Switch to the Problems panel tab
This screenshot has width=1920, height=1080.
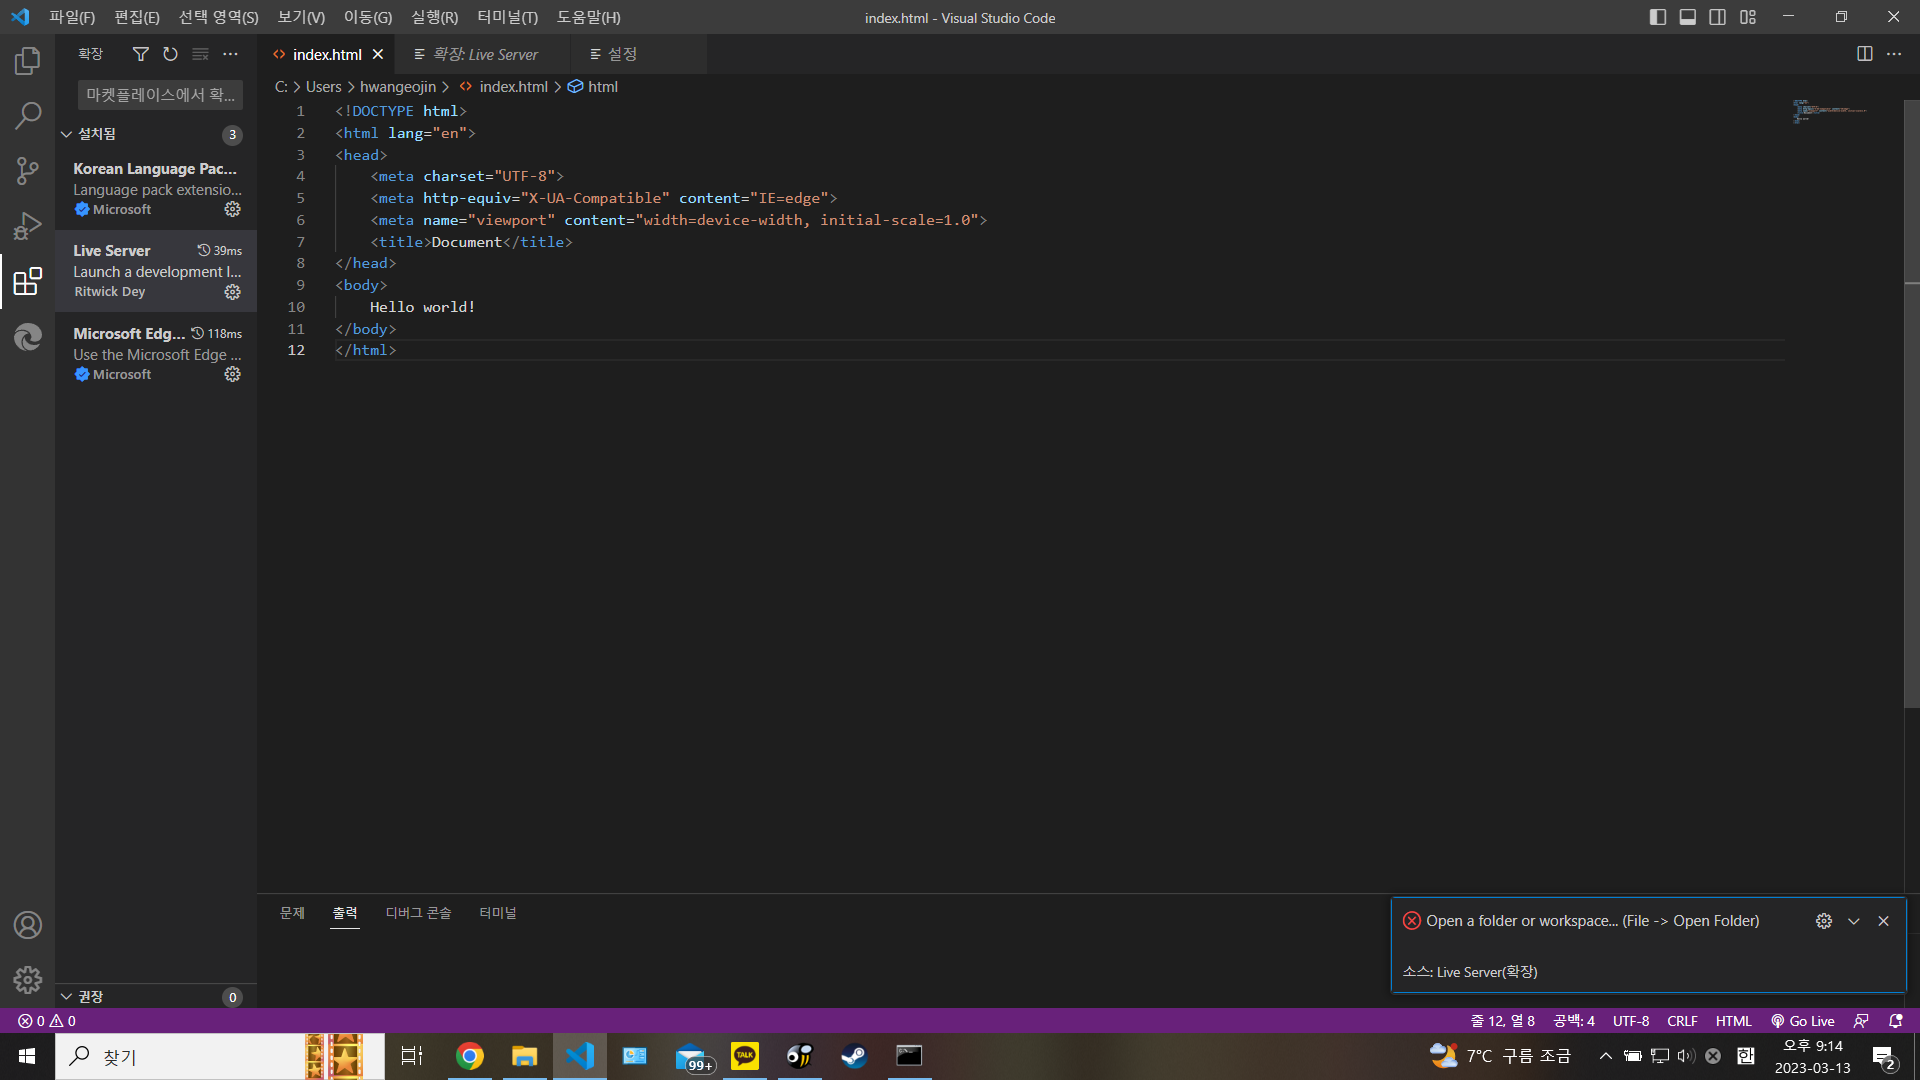click(x=292, y=913)
